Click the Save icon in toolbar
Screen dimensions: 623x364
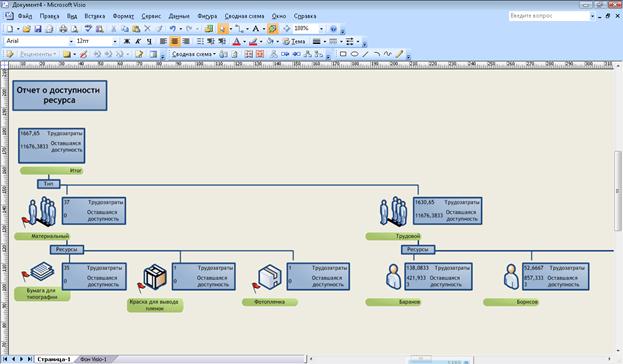pos(38,29)
